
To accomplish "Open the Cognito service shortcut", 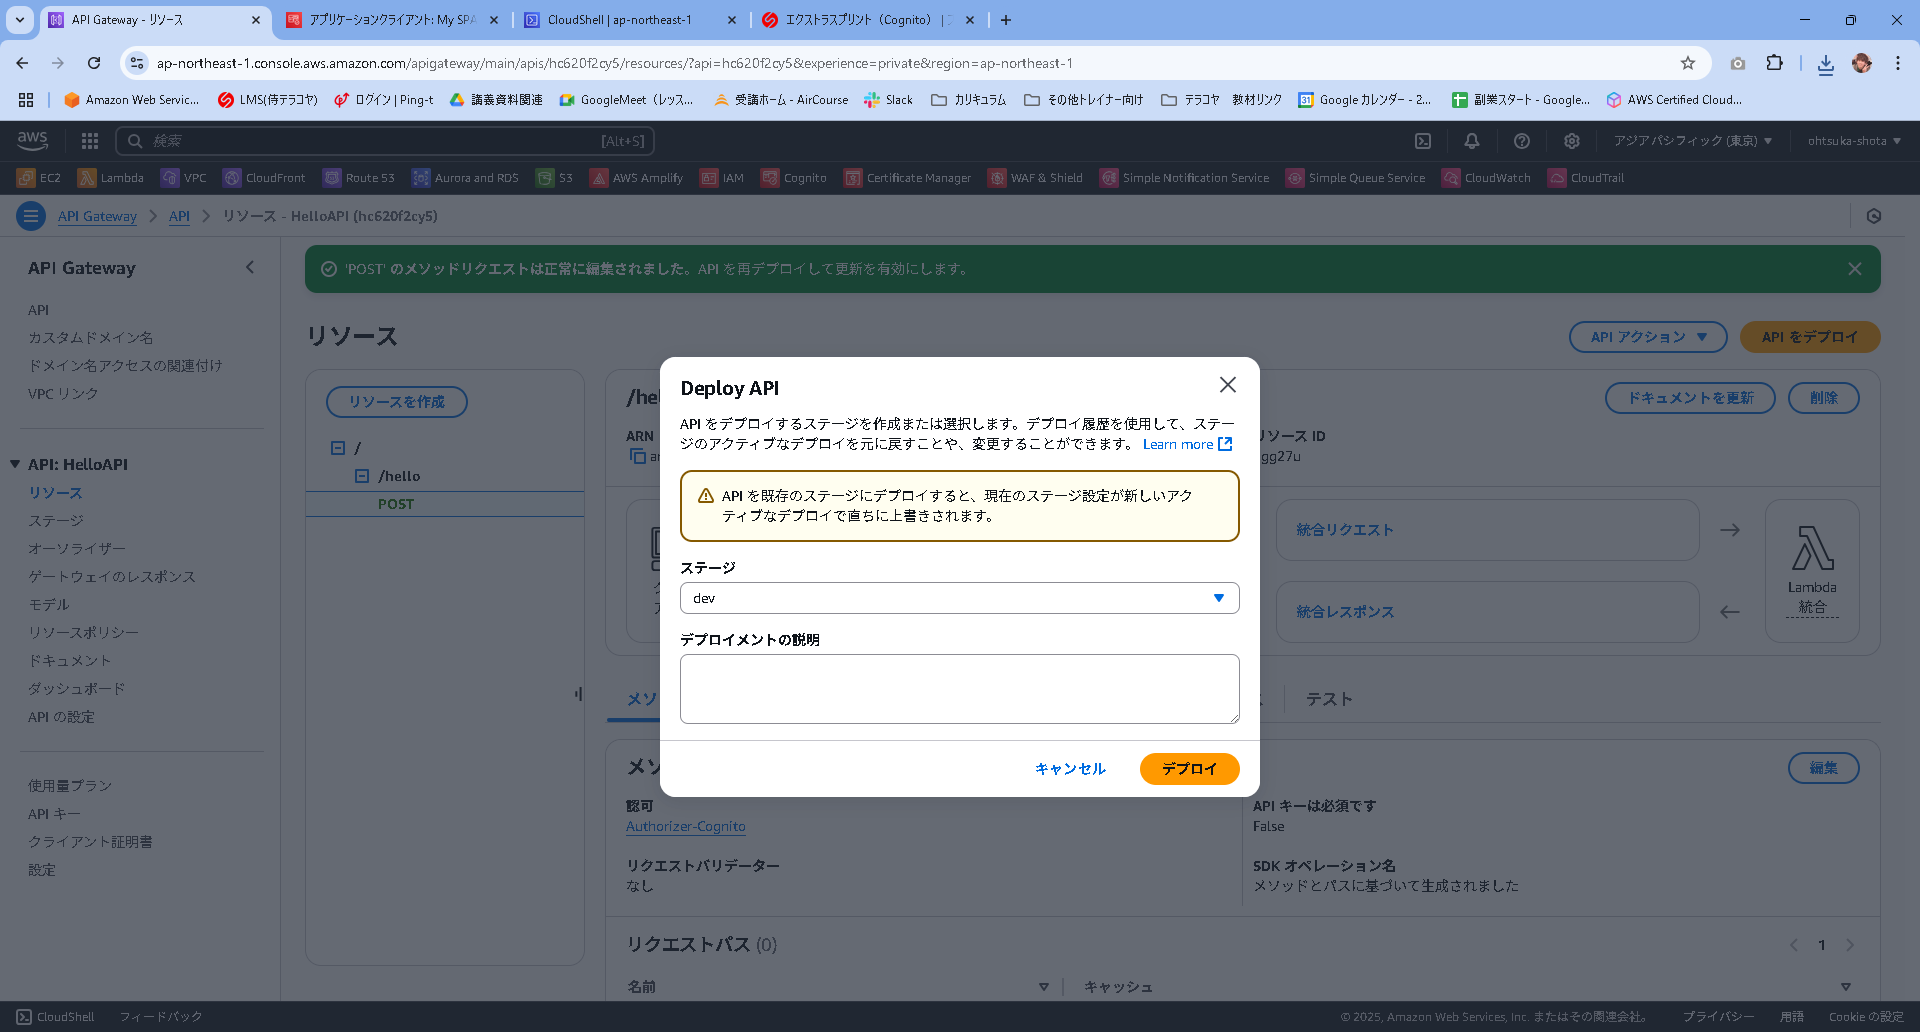I will 794,177.
